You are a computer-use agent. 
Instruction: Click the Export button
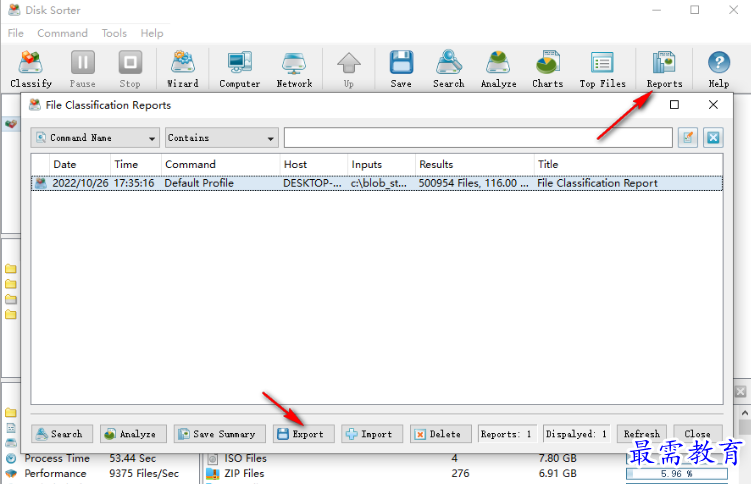tap(303, 434)
